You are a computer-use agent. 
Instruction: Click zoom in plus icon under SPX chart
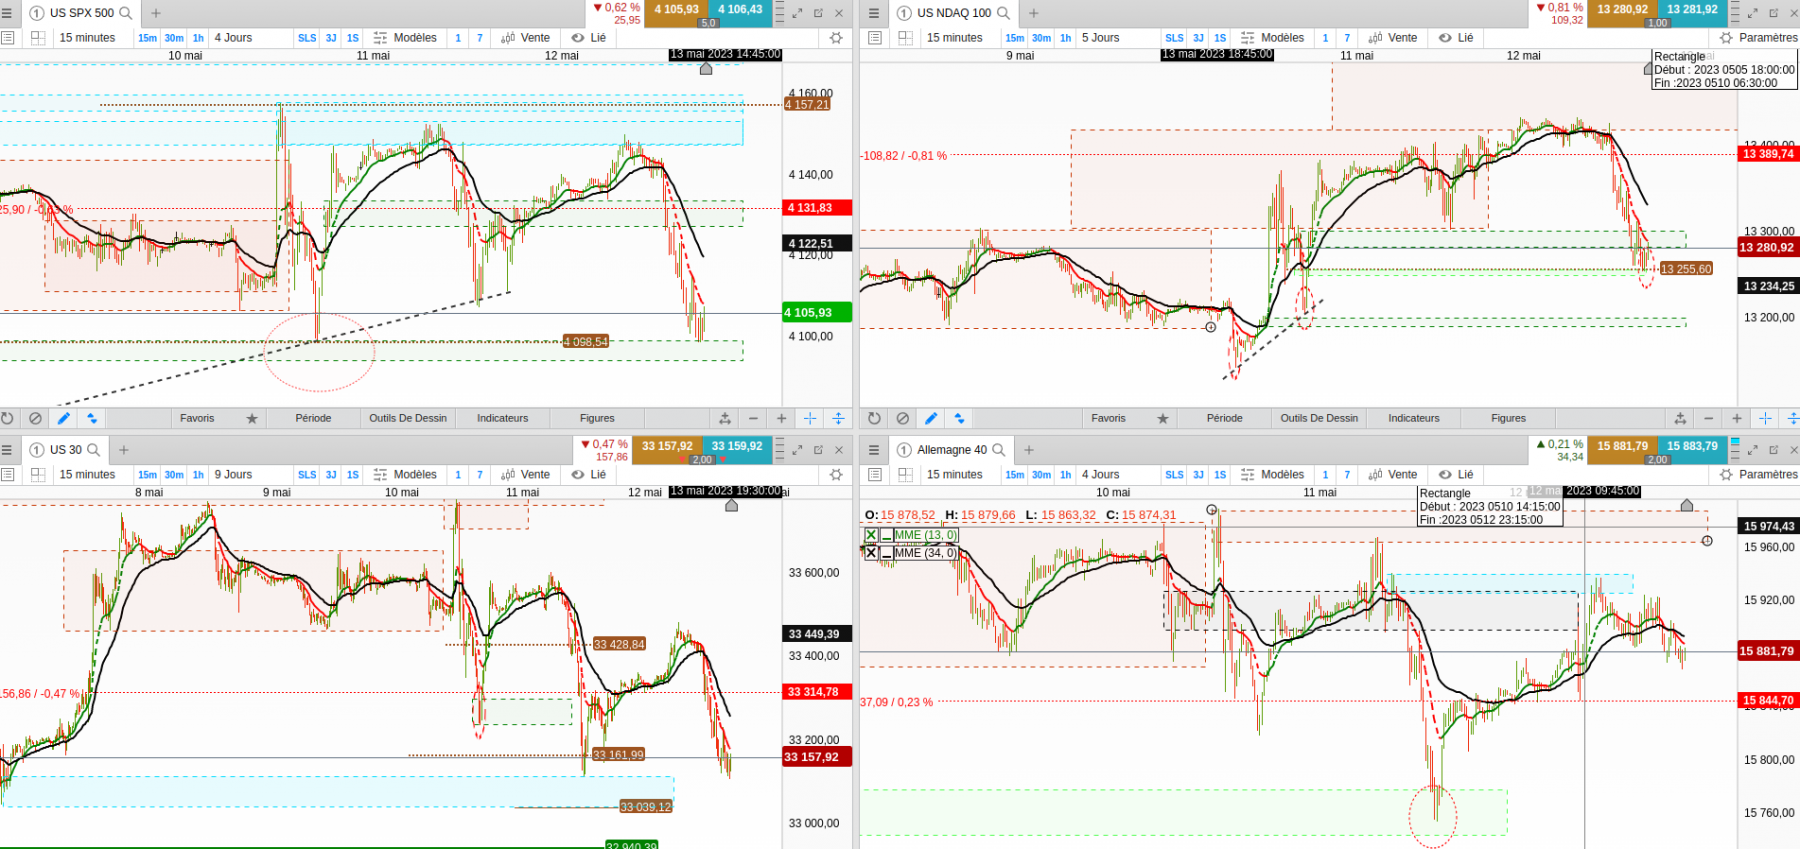(x=782, y=418)
